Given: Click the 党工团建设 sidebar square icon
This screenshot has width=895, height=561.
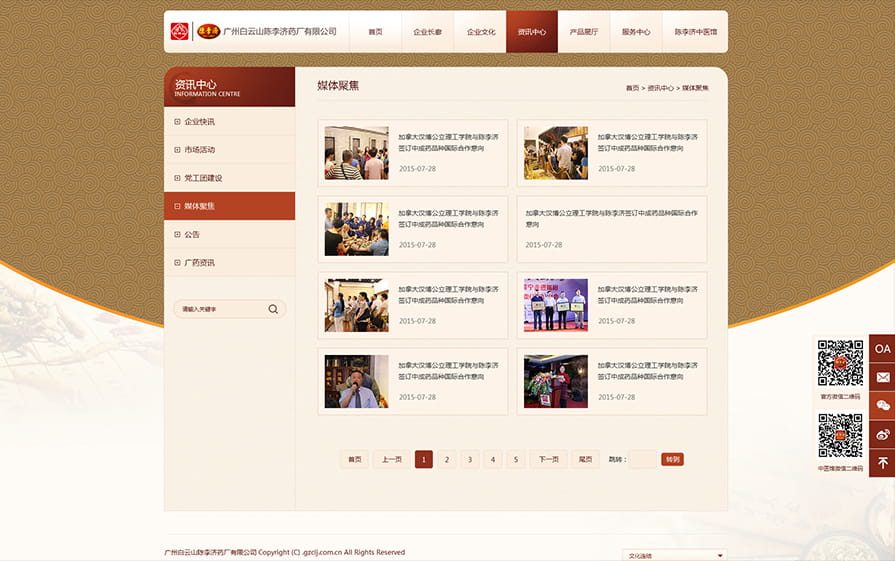Looking at the screenshot, I should 177,178.
